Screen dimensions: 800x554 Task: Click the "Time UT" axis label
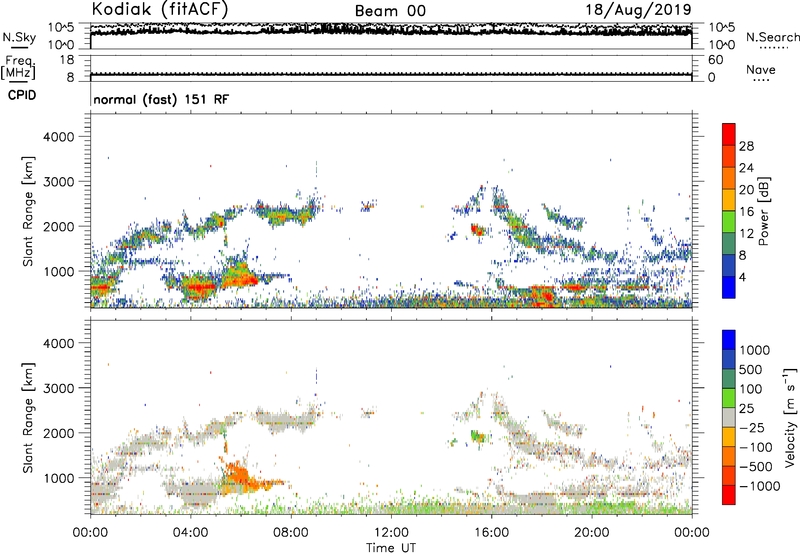coord(391,548)
